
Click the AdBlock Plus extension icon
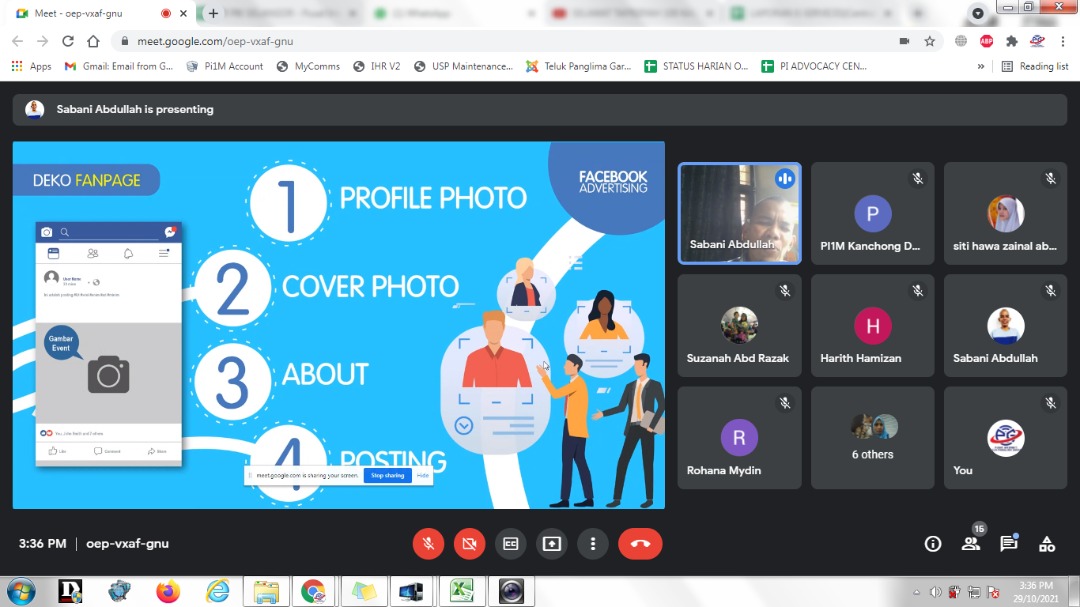[x=986, y=41]
